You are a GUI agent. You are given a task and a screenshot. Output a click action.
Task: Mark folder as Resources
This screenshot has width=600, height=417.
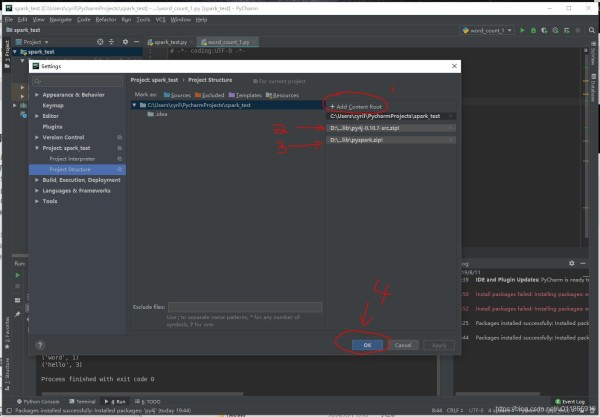tap(282, 95)
